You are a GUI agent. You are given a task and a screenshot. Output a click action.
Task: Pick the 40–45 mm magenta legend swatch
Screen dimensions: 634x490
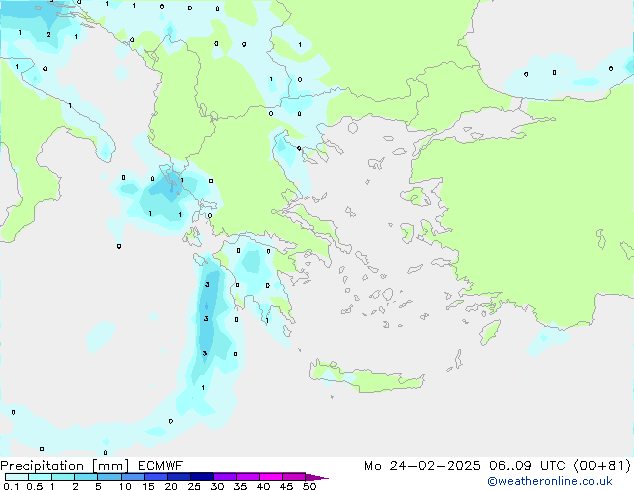[271, 477]
